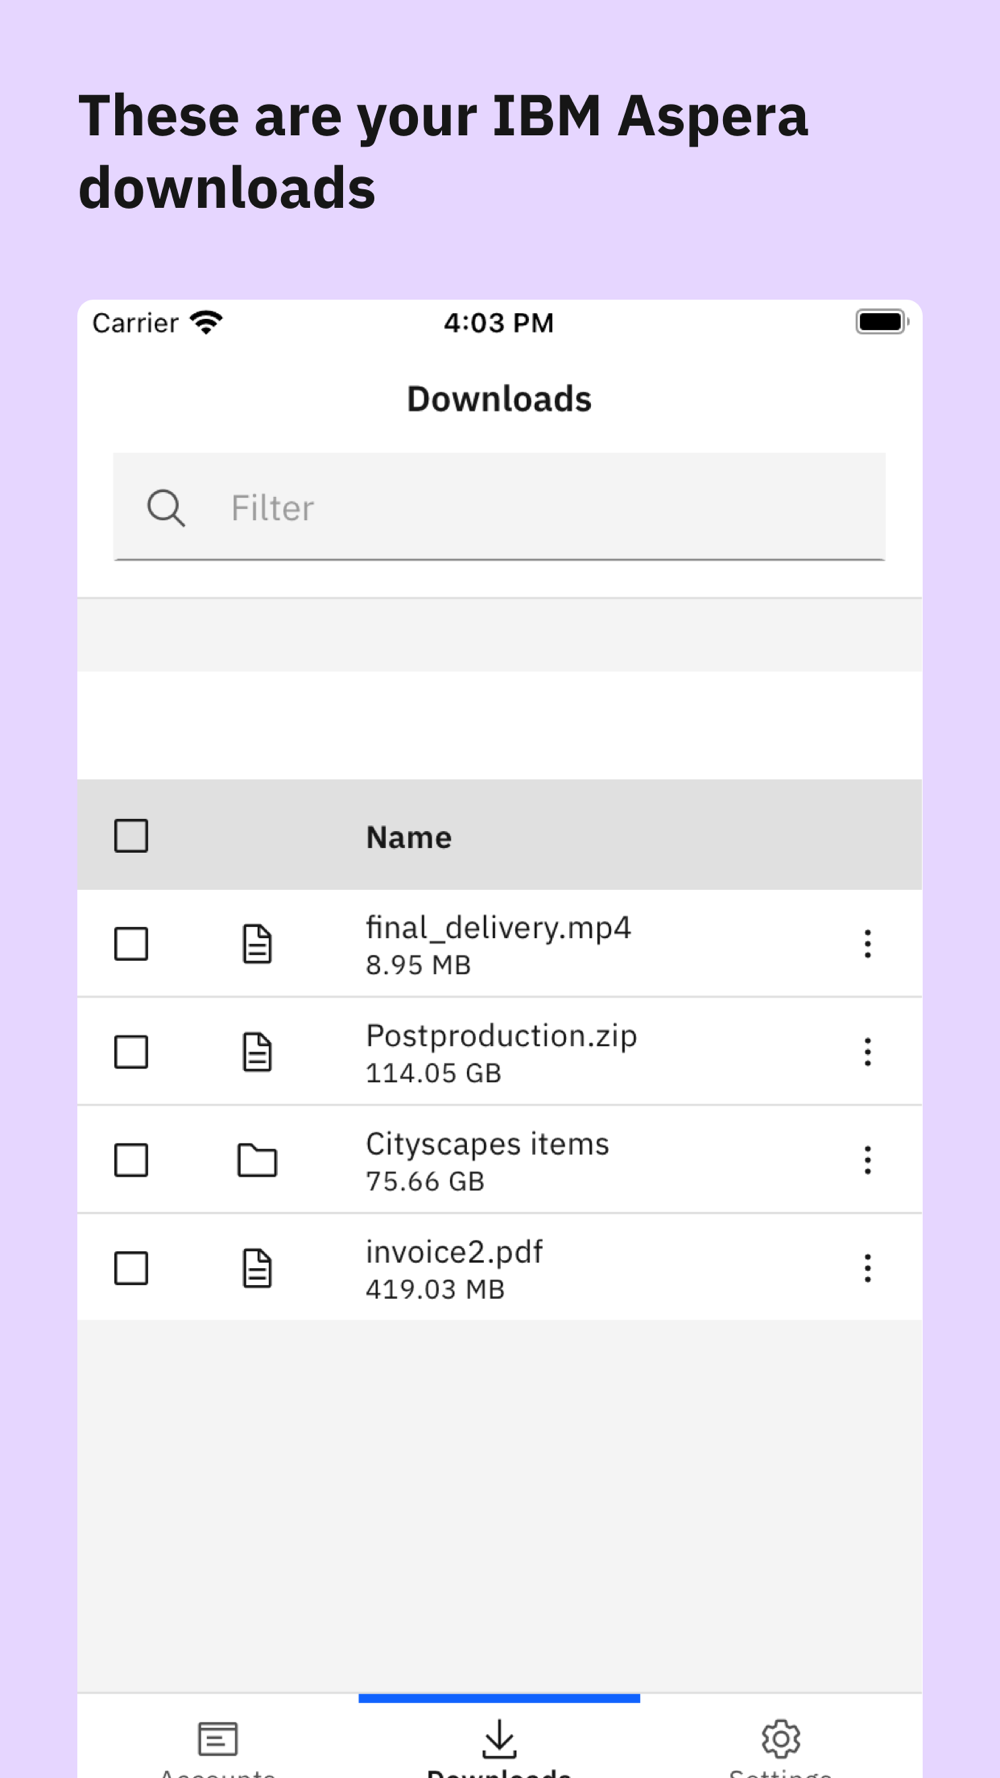Click the 4:03 PM clock
1000x1778 pixels.
(x=499, y=323)
